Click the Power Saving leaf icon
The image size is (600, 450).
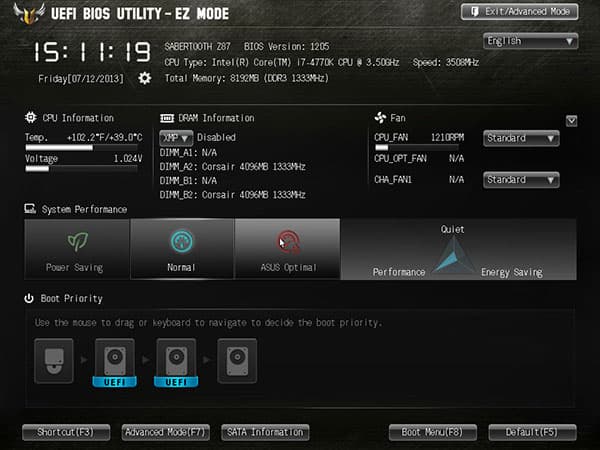[x=77, y=241]
